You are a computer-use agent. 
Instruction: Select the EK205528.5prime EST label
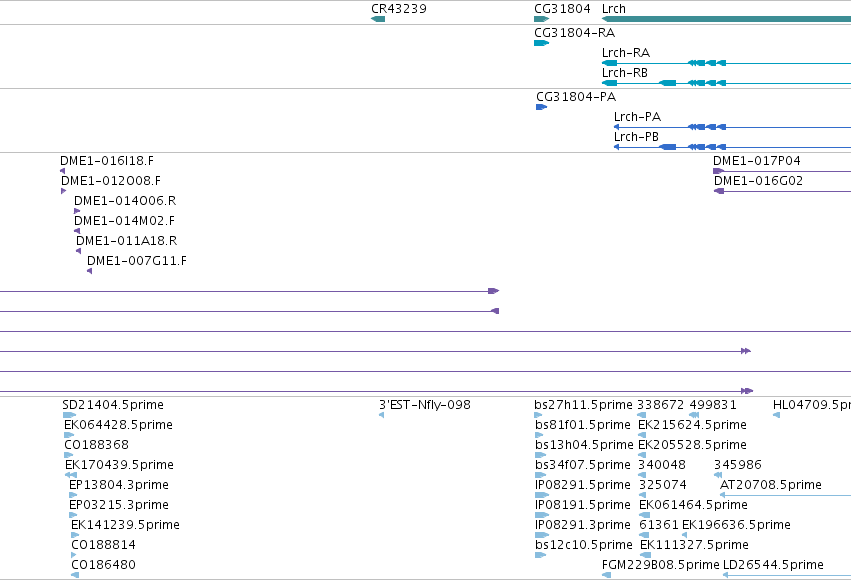click(693, 445)
